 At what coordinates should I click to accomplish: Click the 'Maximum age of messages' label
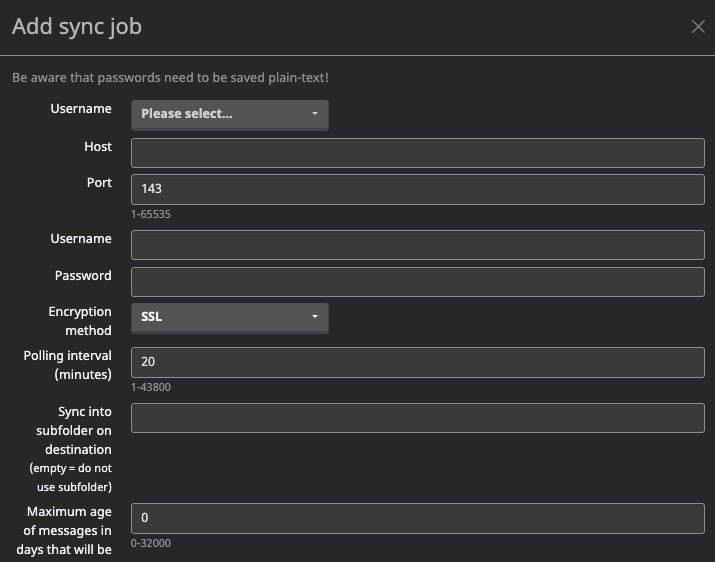click(64, 531)
